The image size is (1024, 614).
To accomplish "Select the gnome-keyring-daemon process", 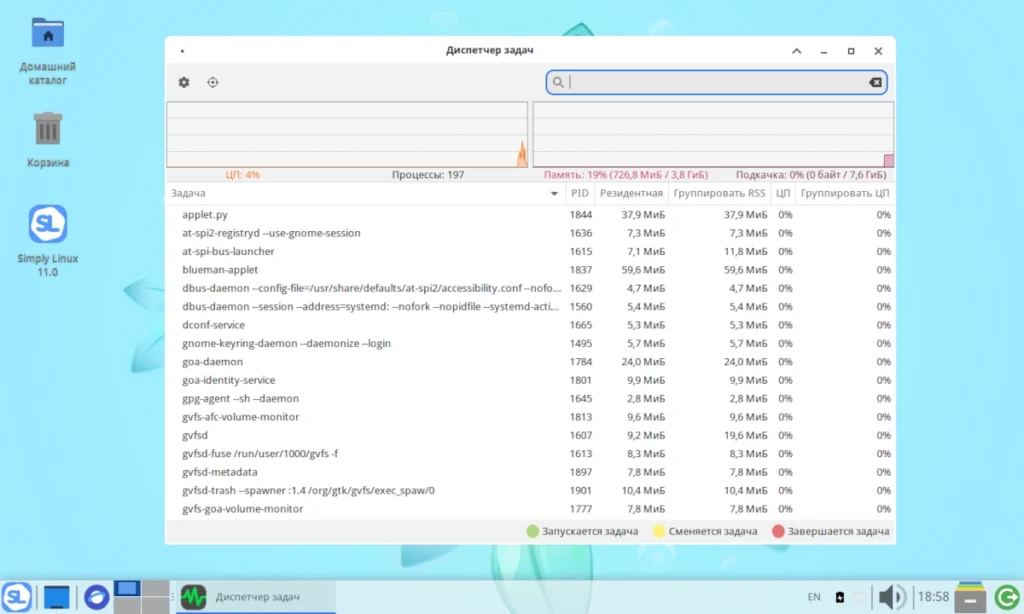I will click(530, 343).
